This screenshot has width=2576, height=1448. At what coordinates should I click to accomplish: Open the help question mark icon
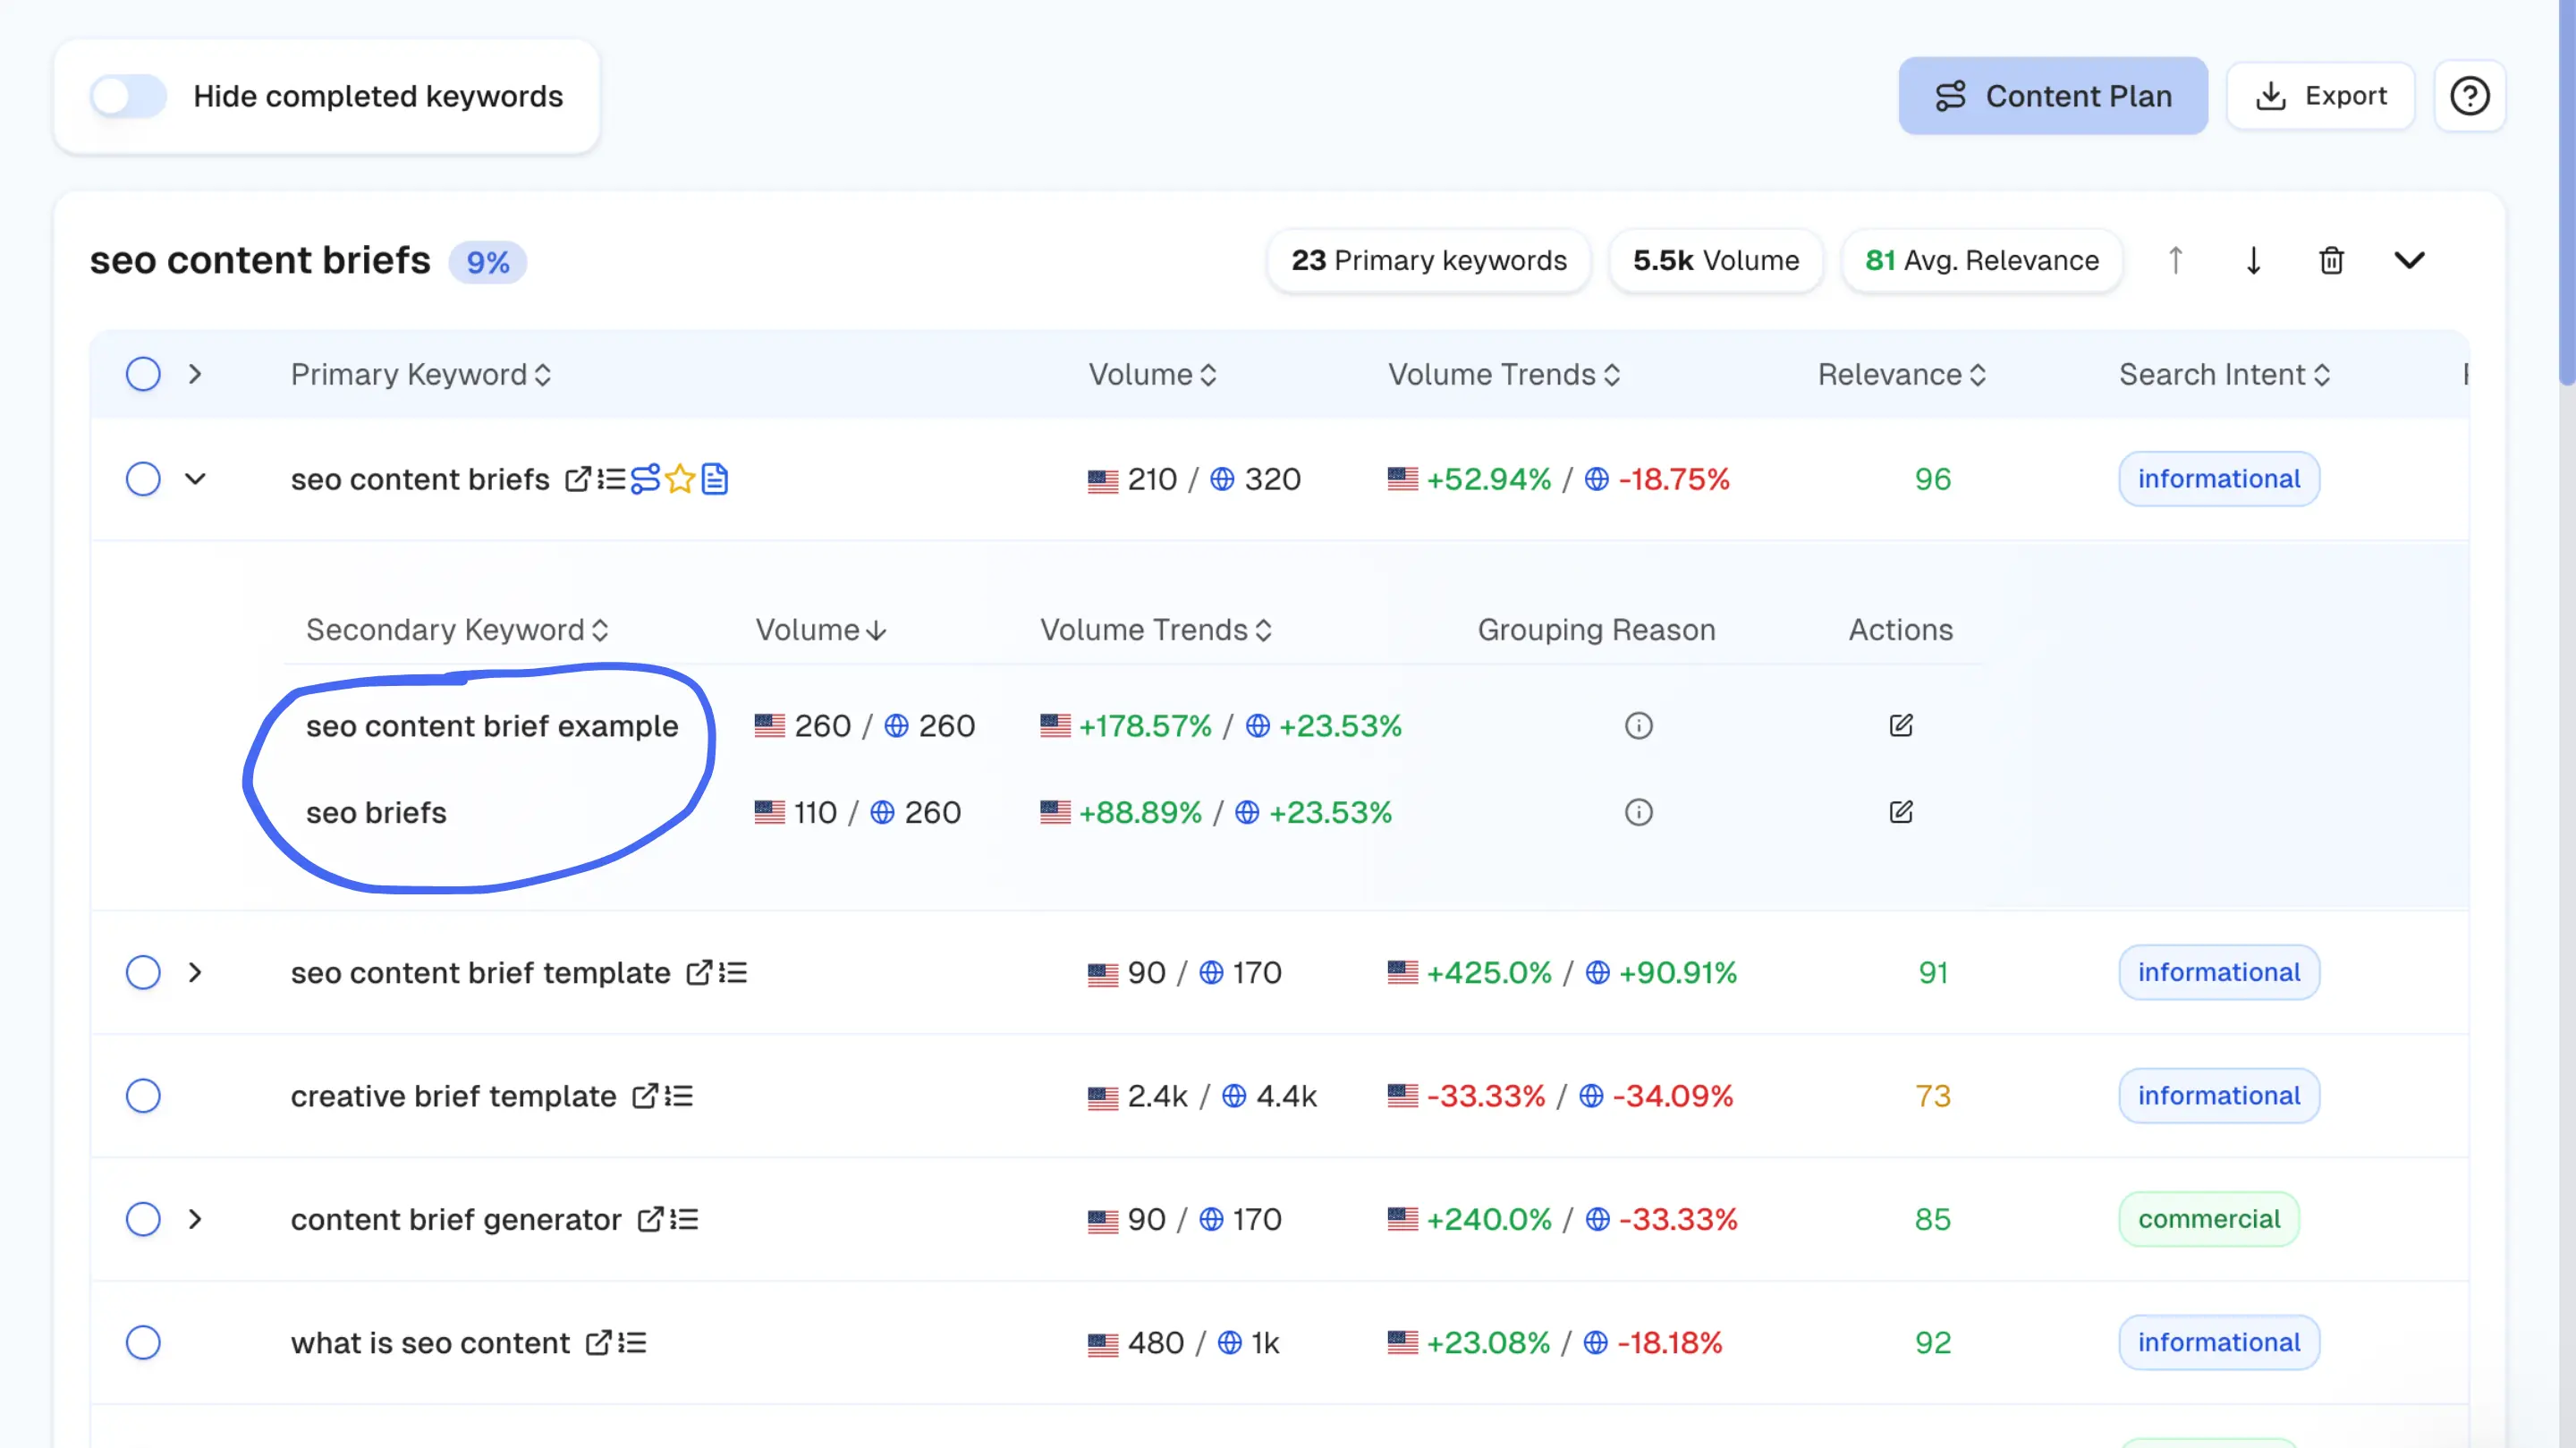[x=2469, y=96]
